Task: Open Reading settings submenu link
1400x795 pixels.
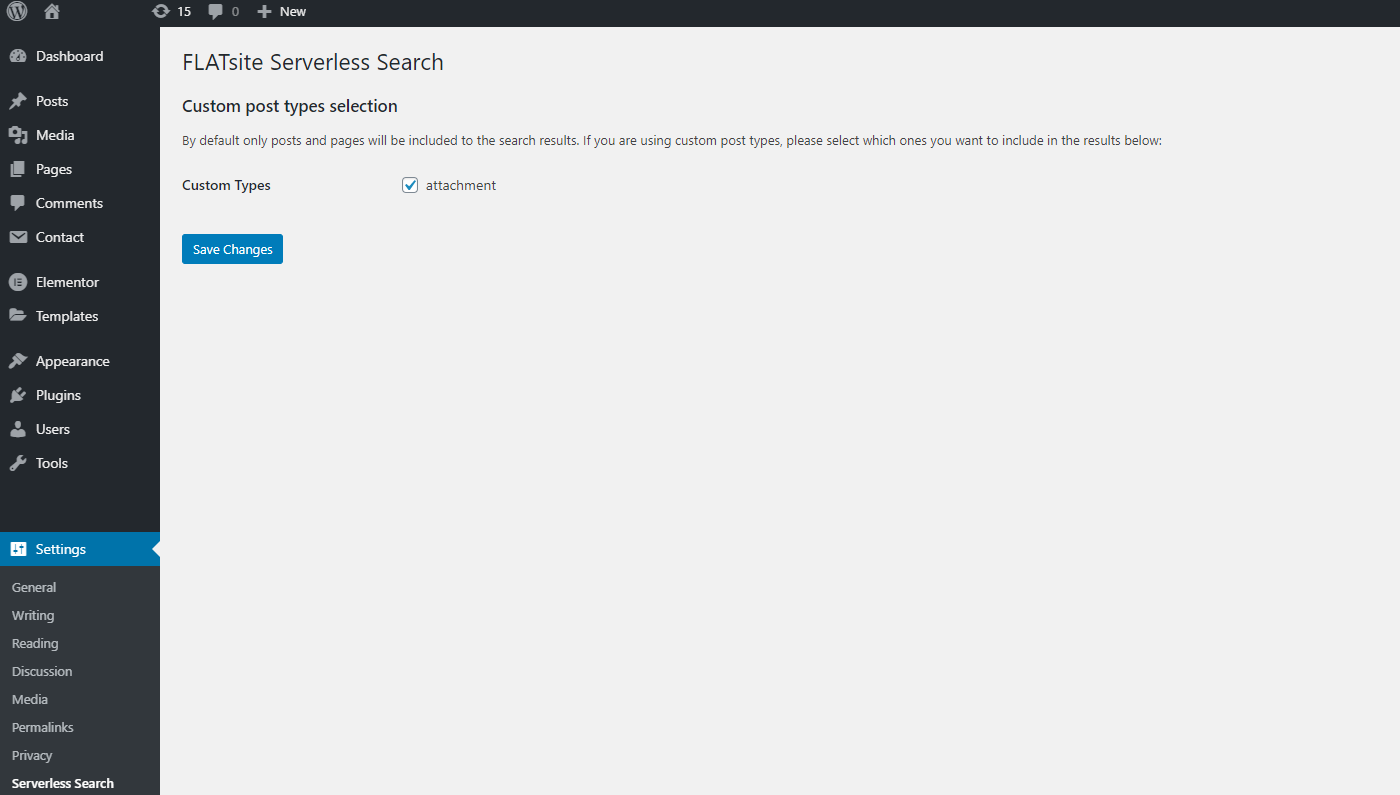Action: tap(35, 643)
